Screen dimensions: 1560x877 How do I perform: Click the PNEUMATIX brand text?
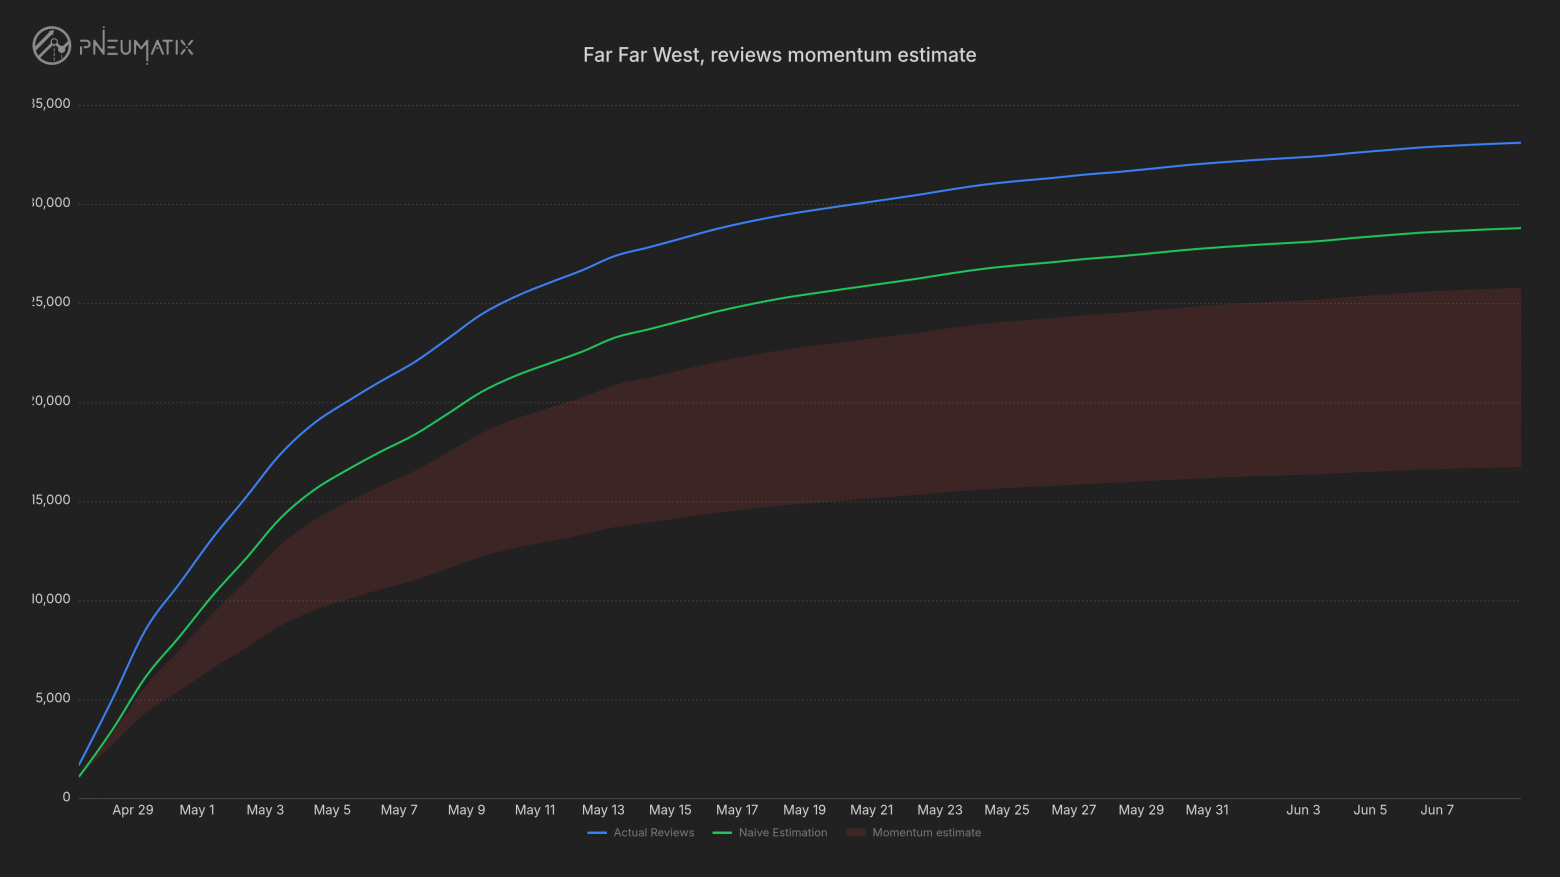point(136,46)
